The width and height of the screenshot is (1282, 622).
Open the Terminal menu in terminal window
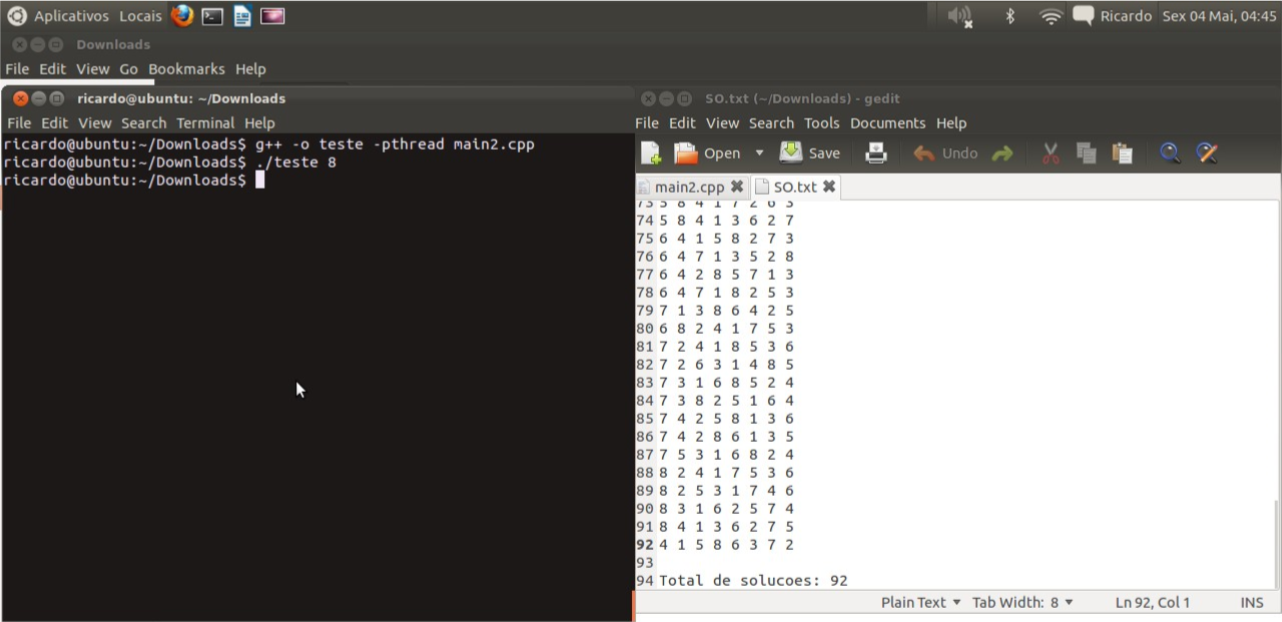click(x=205, y=123)
